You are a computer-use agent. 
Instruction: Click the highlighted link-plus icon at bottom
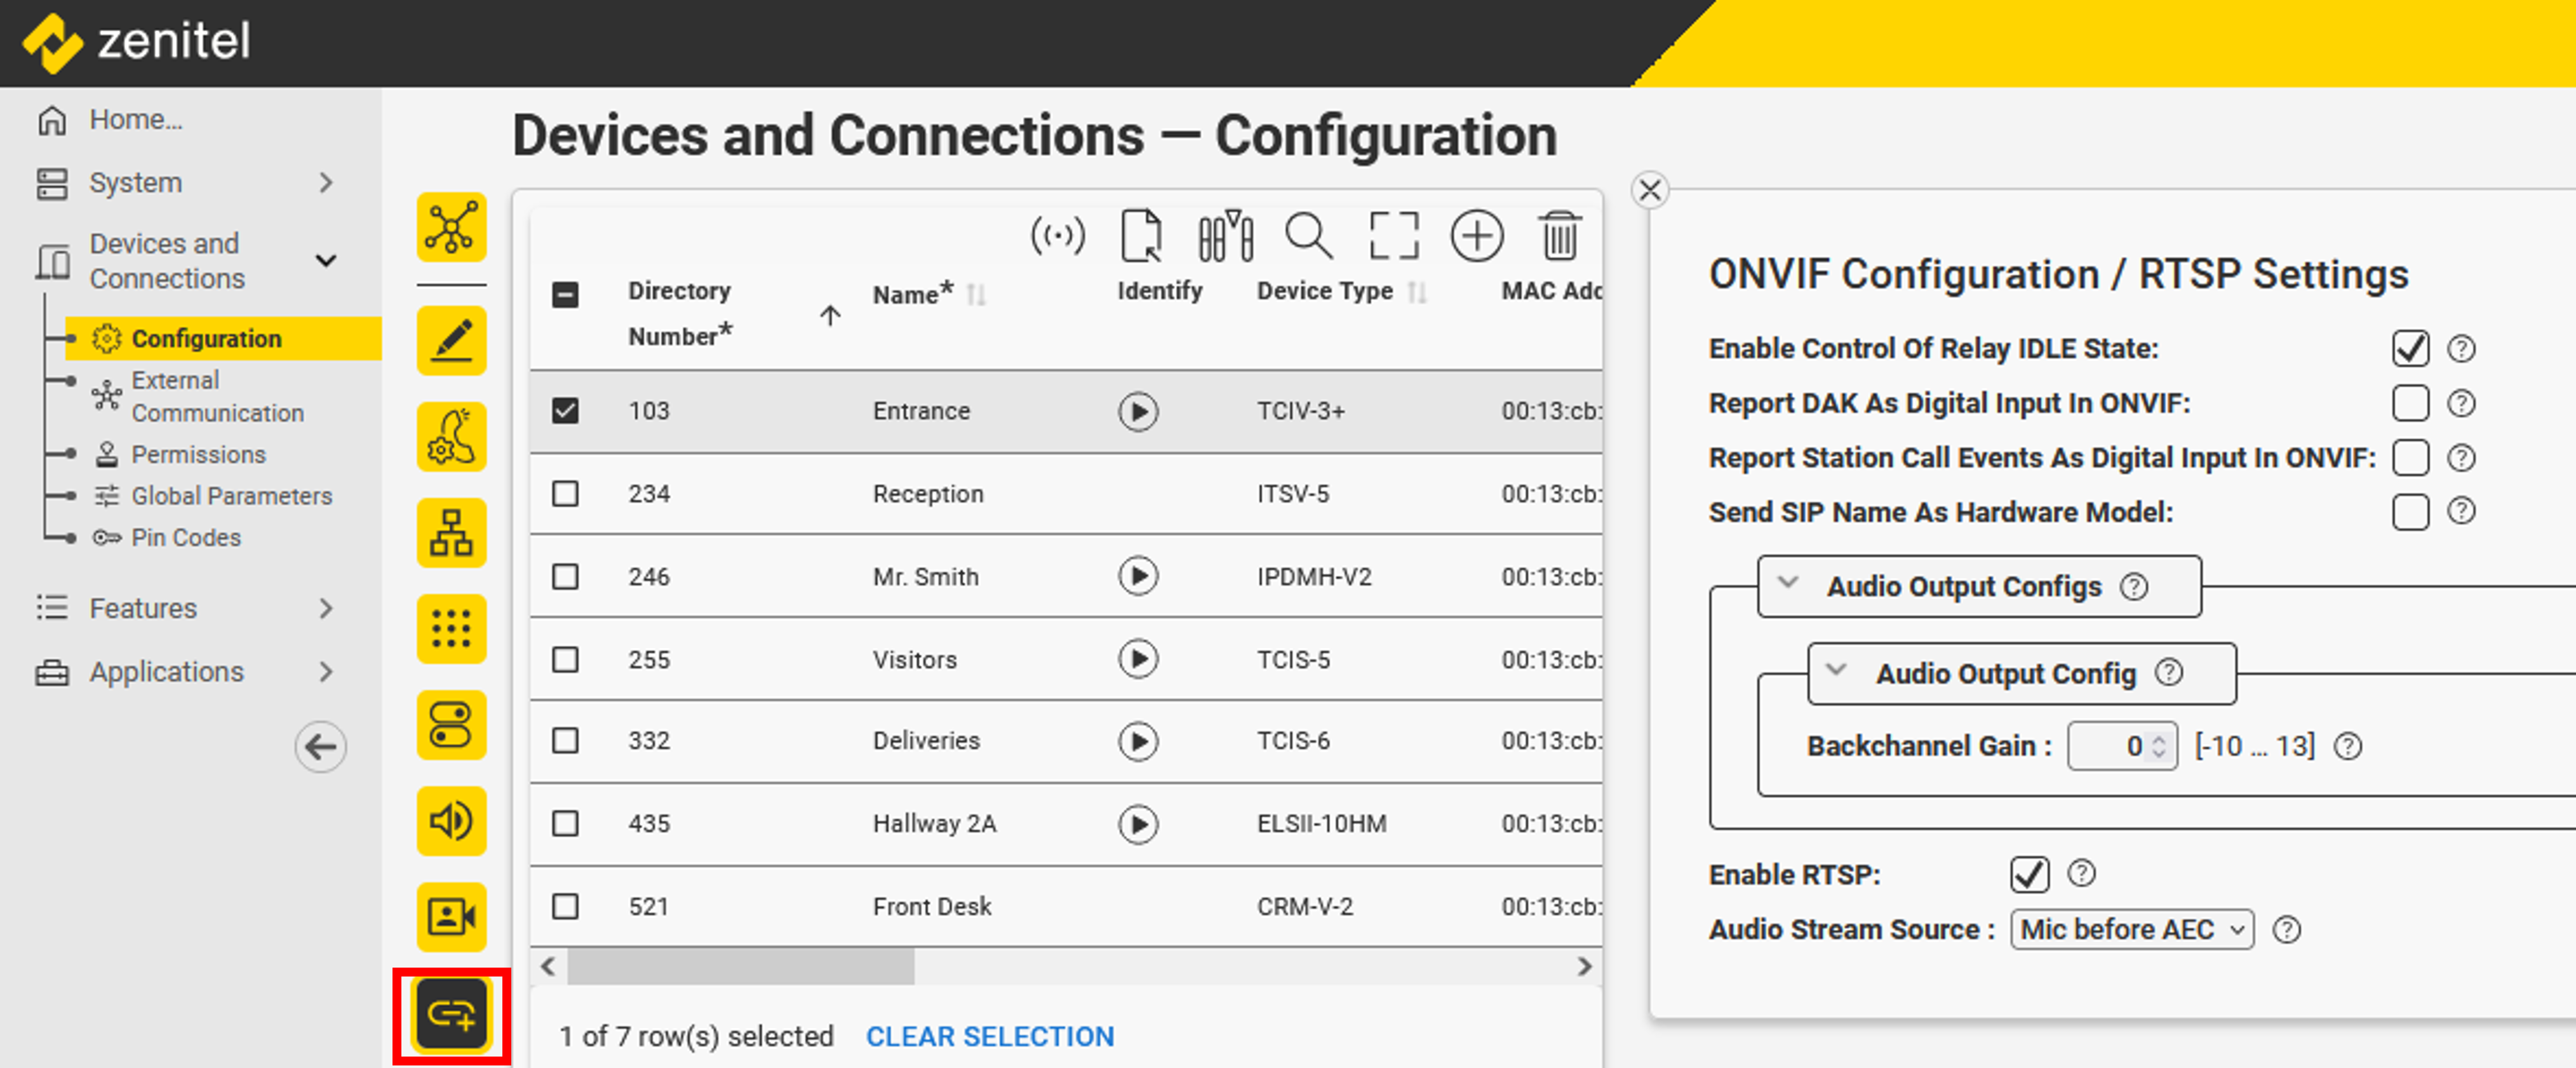coord(451,1014)
